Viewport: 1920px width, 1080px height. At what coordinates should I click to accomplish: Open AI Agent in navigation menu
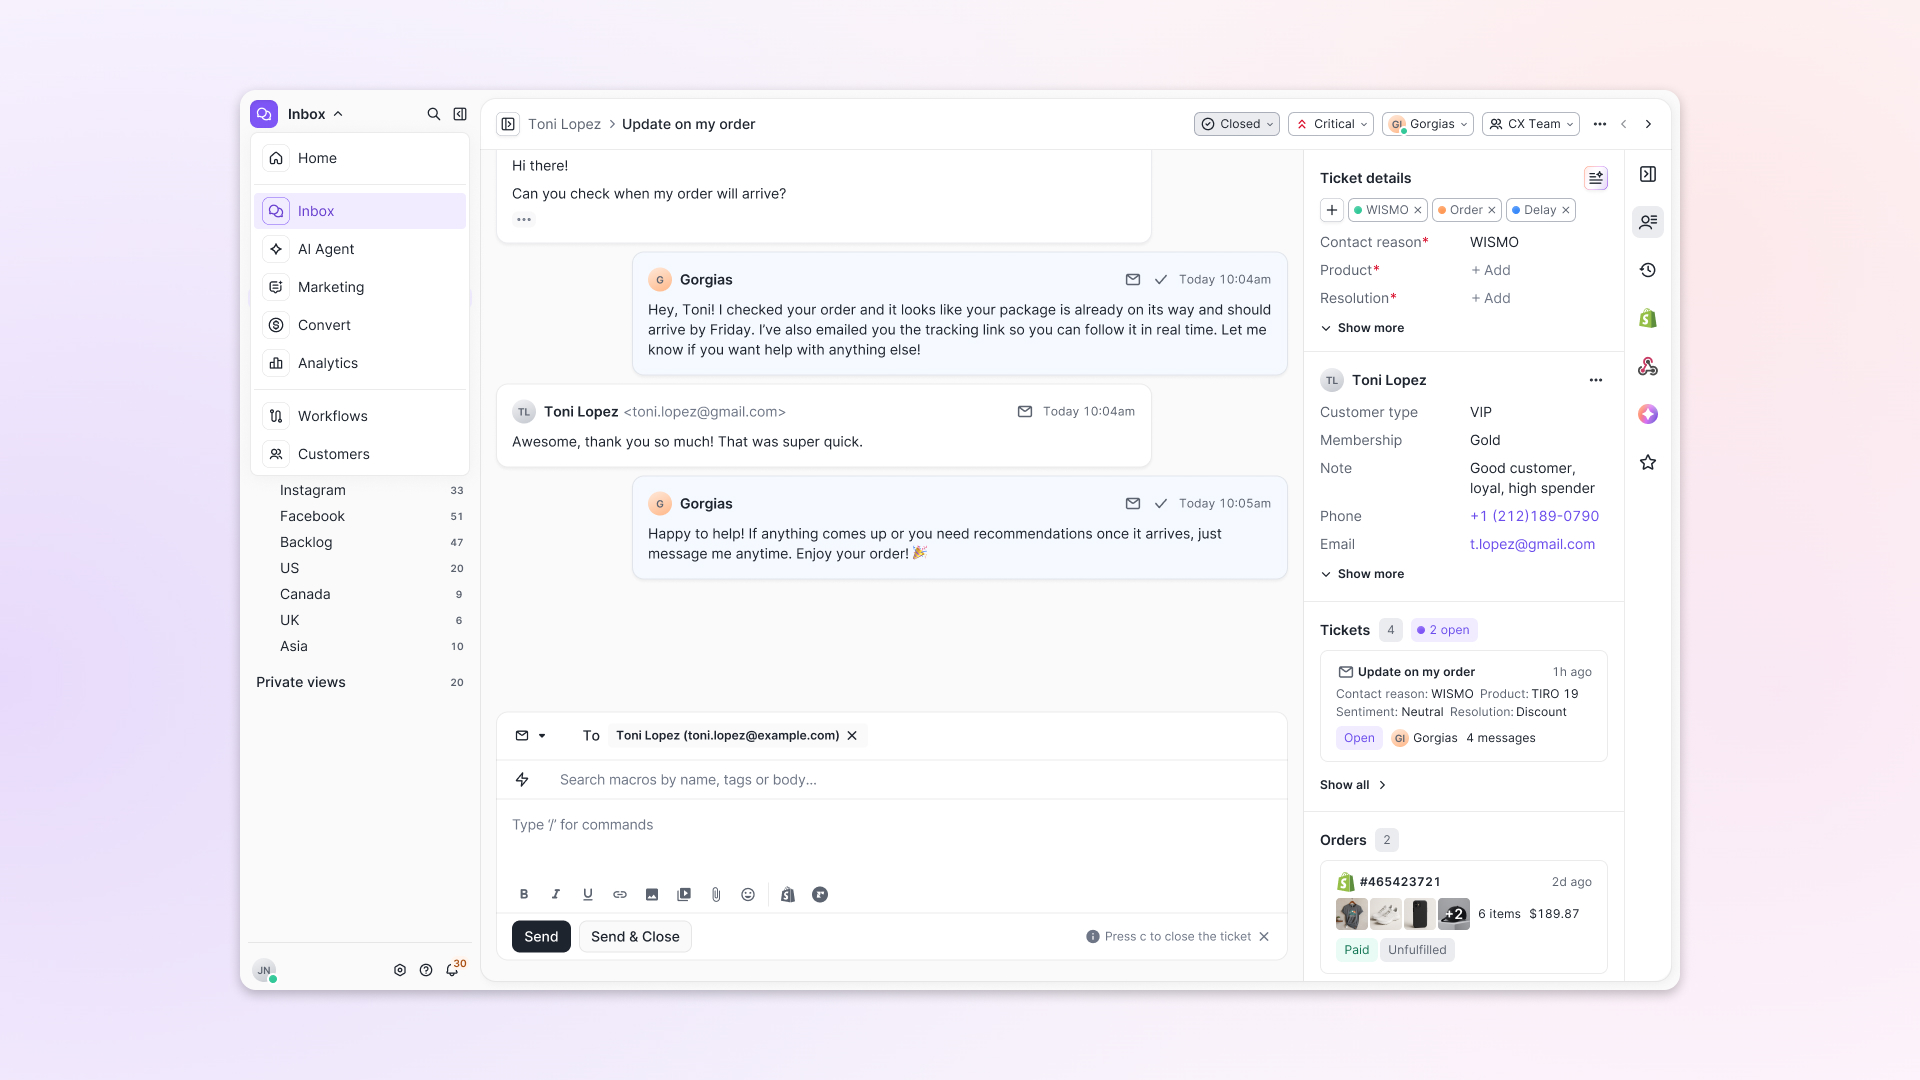[x=360, y=249]
